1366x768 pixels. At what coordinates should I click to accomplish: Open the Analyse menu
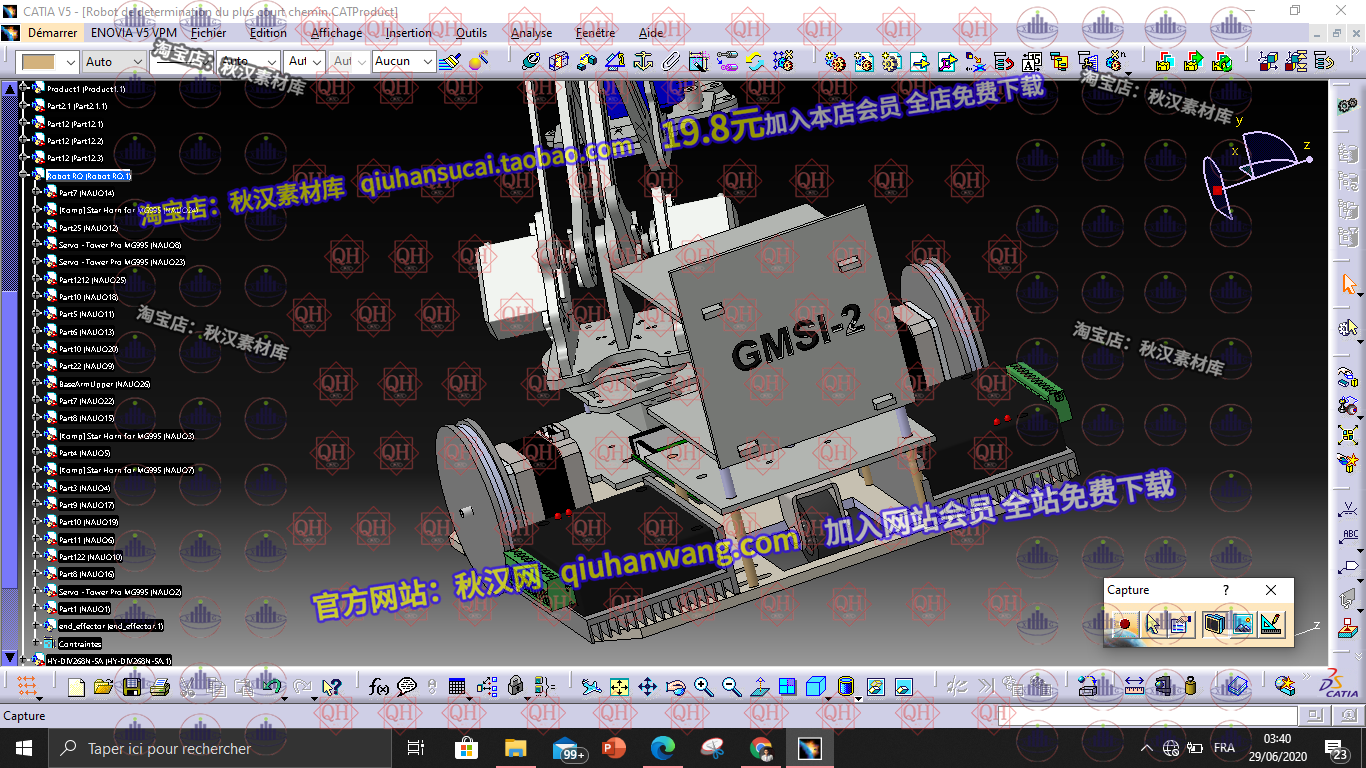point(531,33)
